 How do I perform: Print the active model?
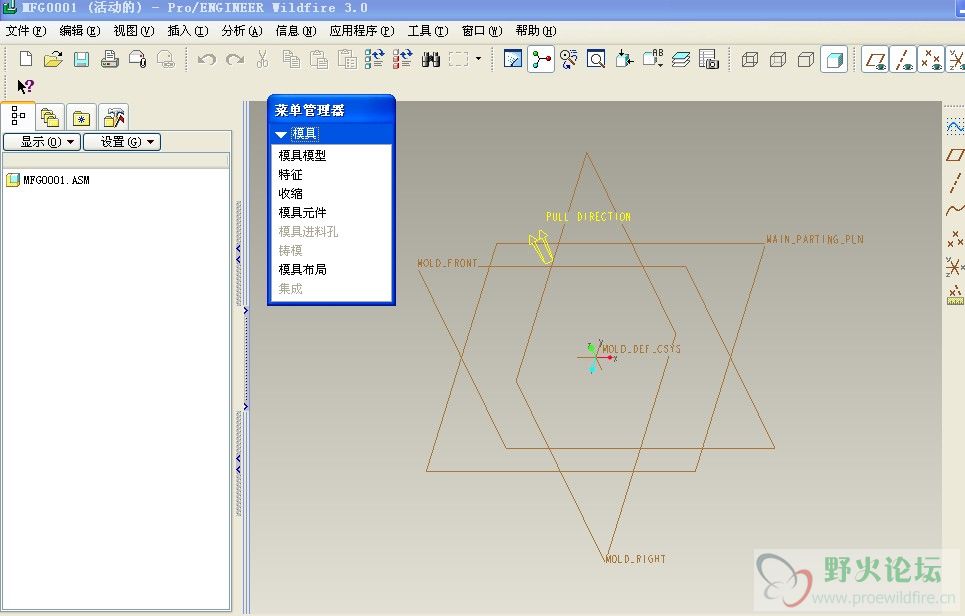[x=110, y=59]
